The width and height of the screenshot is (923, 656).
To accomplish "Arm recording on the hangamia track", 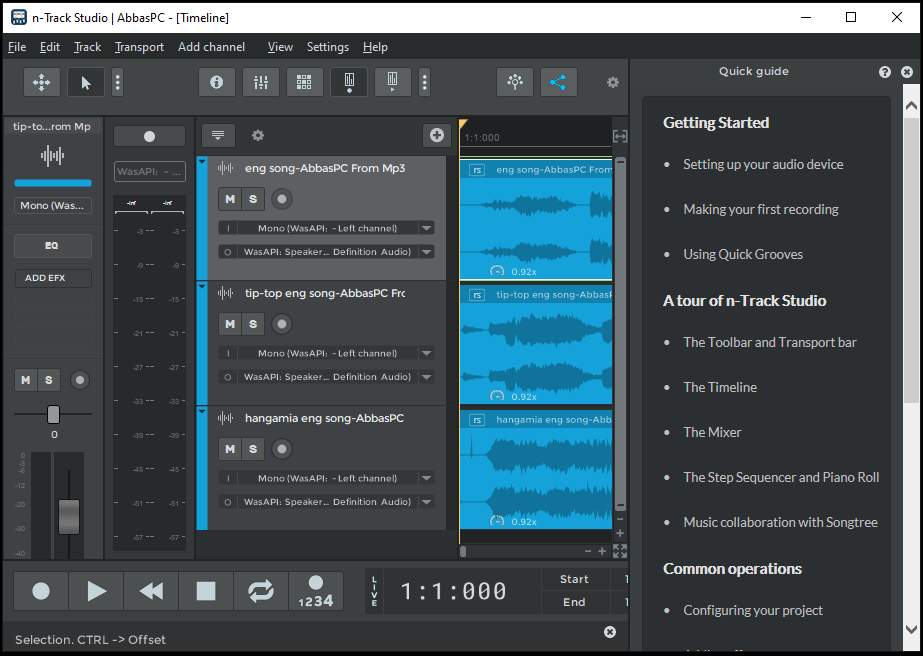I will 282,449.
